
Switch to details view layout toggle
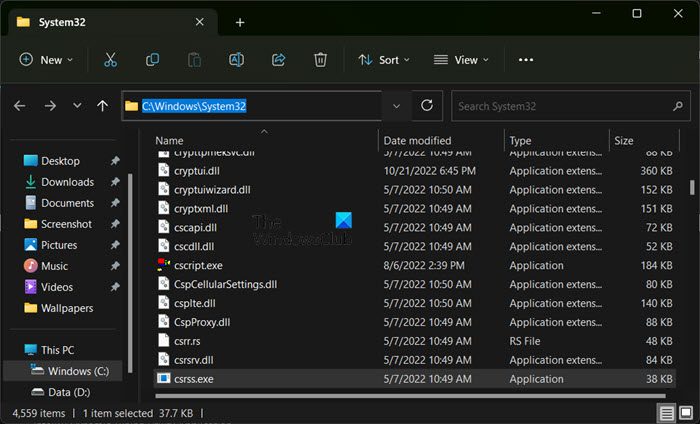[x=666, y=413]
